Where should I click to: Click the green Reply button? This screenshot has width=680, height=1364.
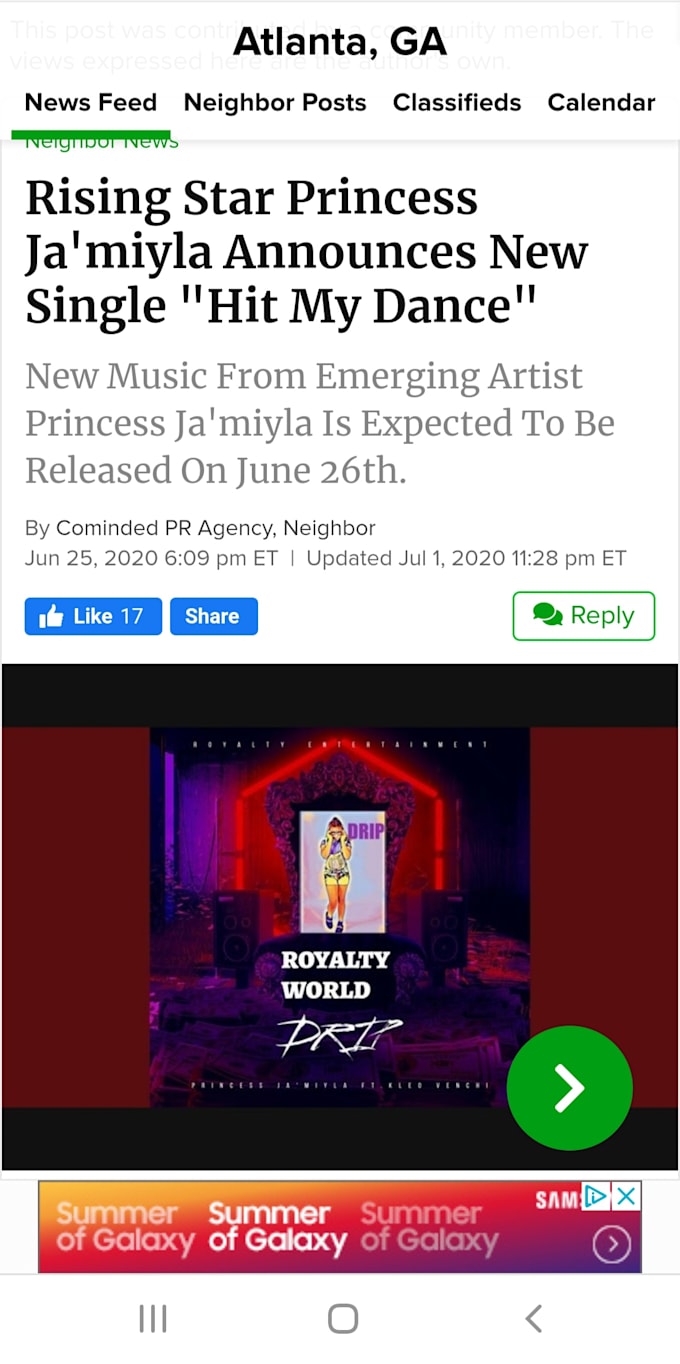[584, 616]
